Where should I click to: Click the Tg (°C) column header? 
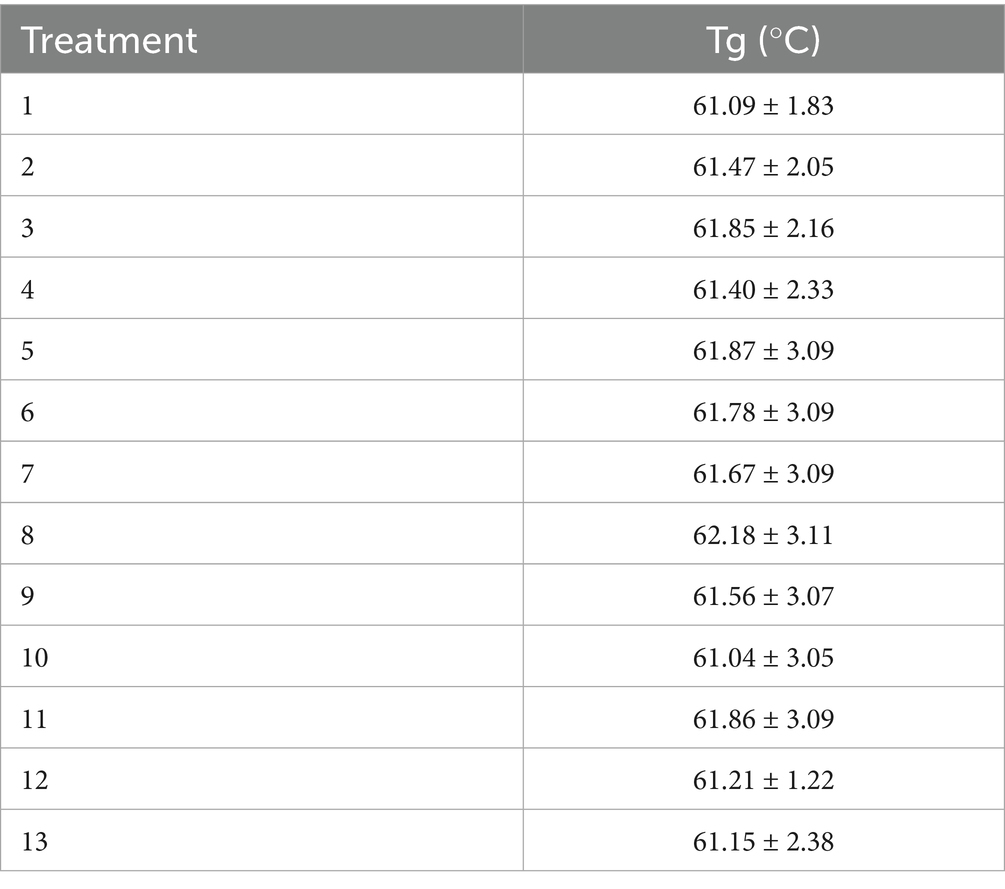coord(763,41)
